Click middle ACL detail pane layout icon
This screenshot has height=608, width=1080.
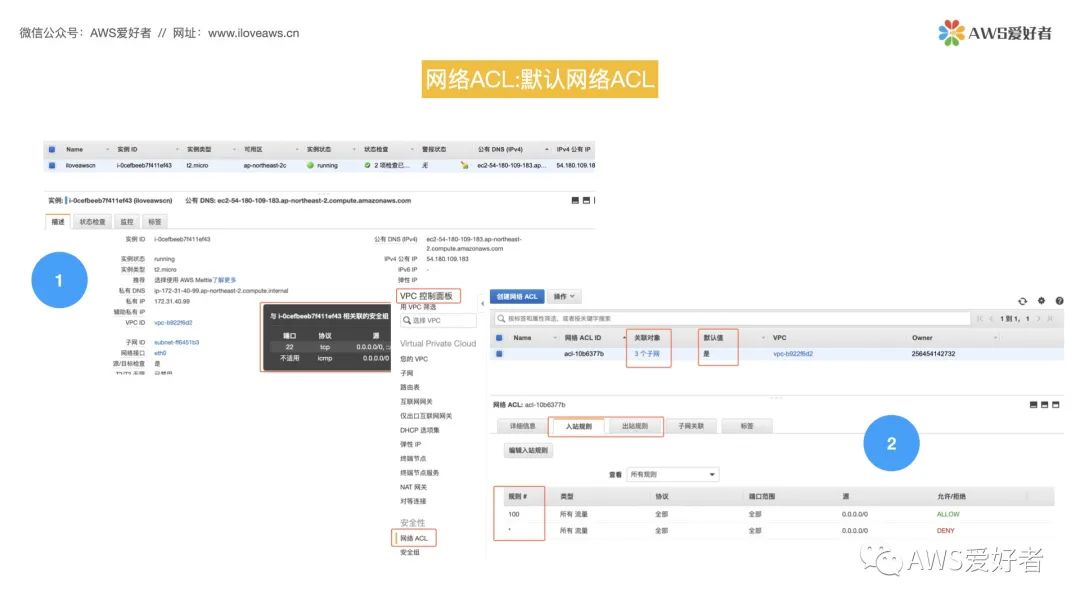[x=1044, y=405]
